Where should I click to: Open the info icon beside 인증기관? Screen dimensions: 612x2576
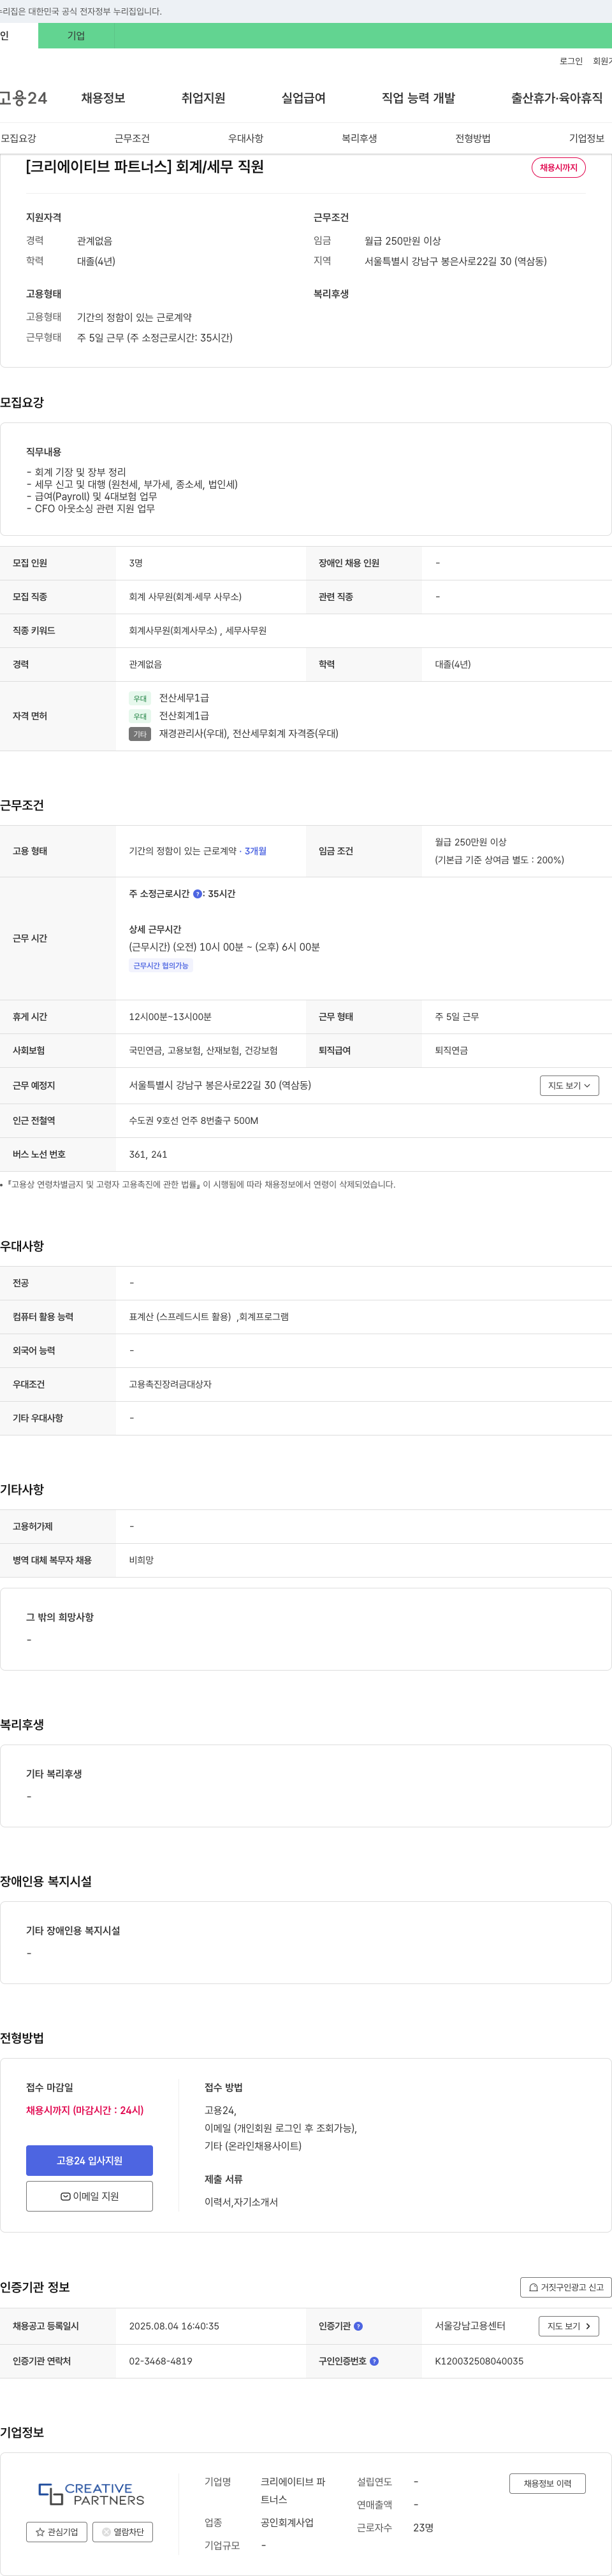358,2326
